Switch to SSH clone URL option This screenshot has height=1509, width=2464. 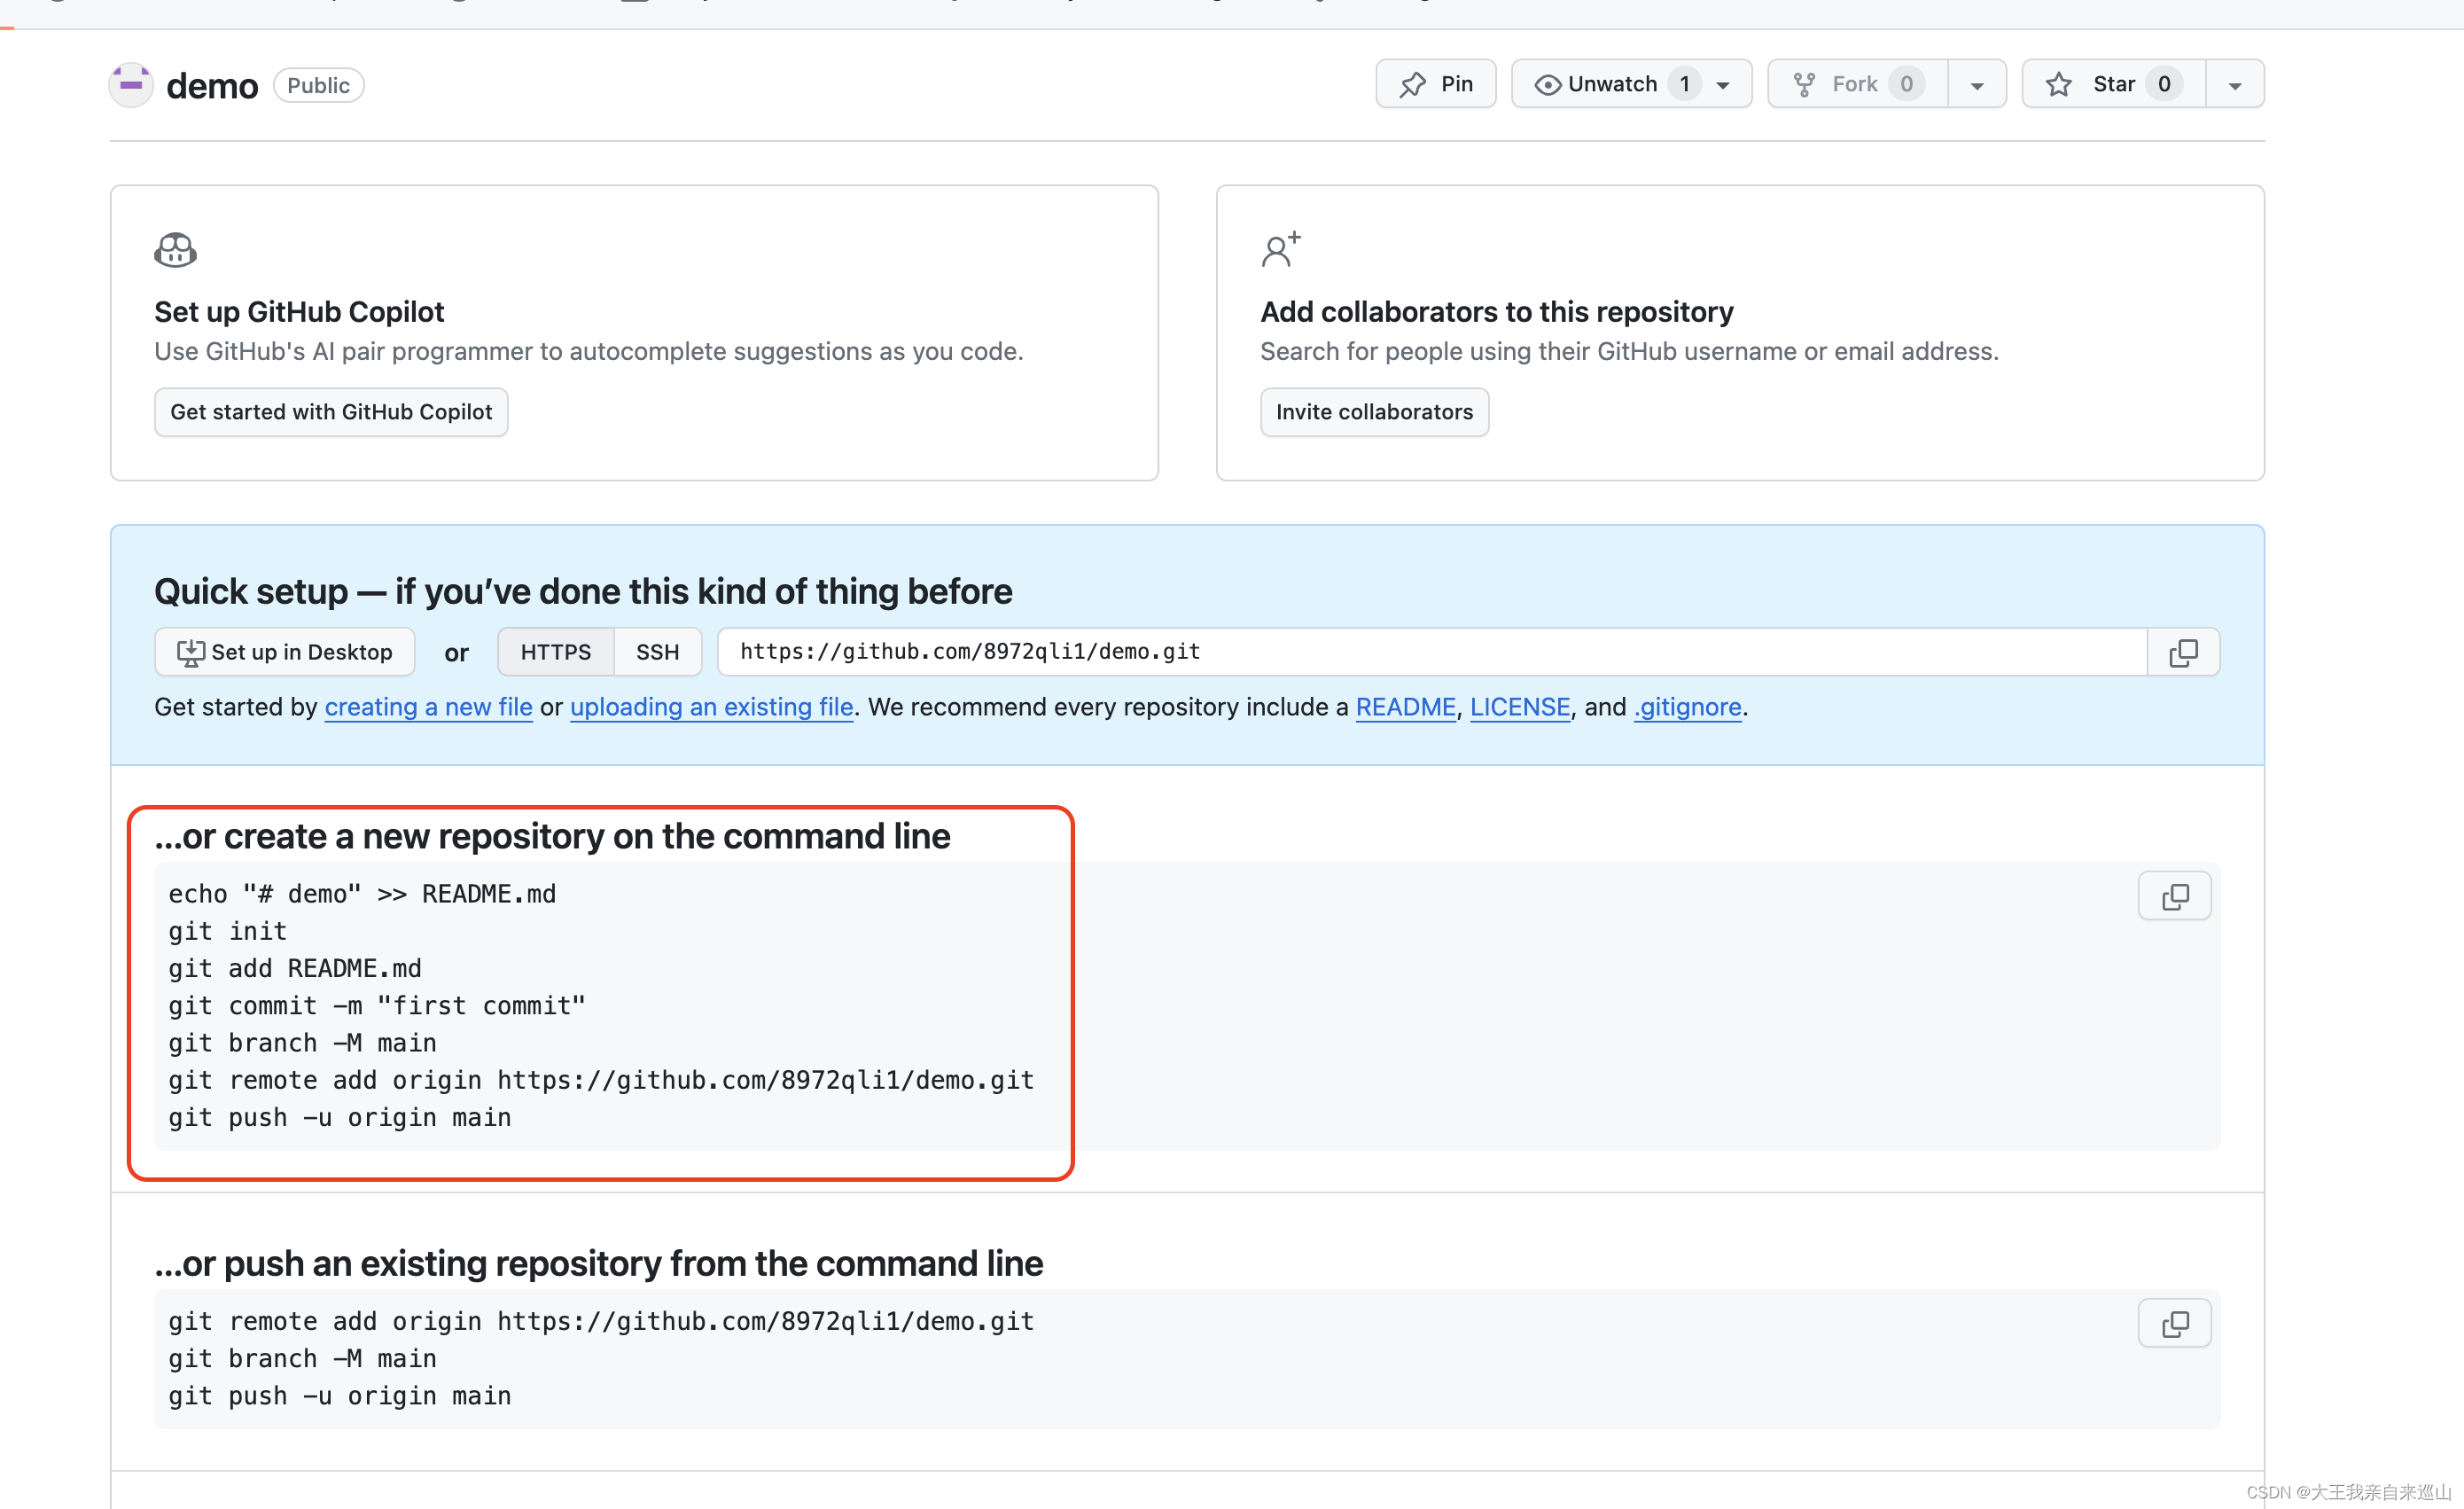click(658, 652)
